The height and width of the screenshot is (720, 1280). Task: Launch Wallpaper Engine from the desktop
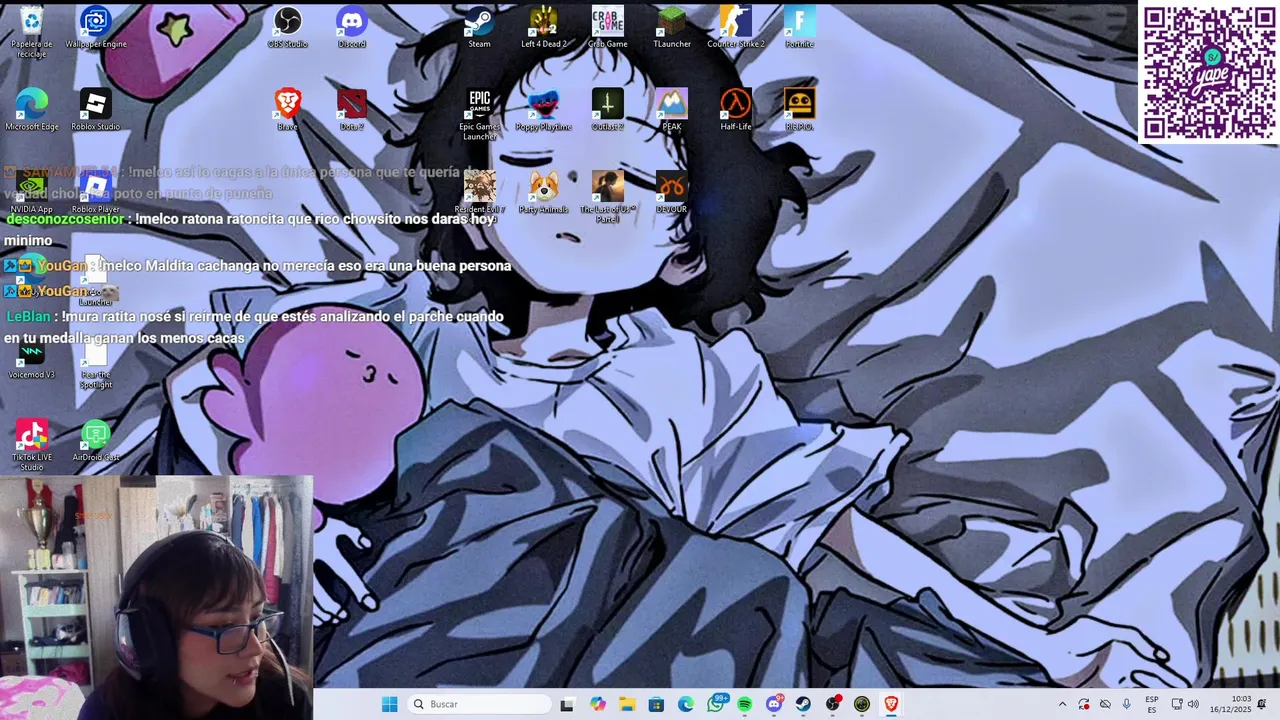pyautogui.click(x=96, y=27)
